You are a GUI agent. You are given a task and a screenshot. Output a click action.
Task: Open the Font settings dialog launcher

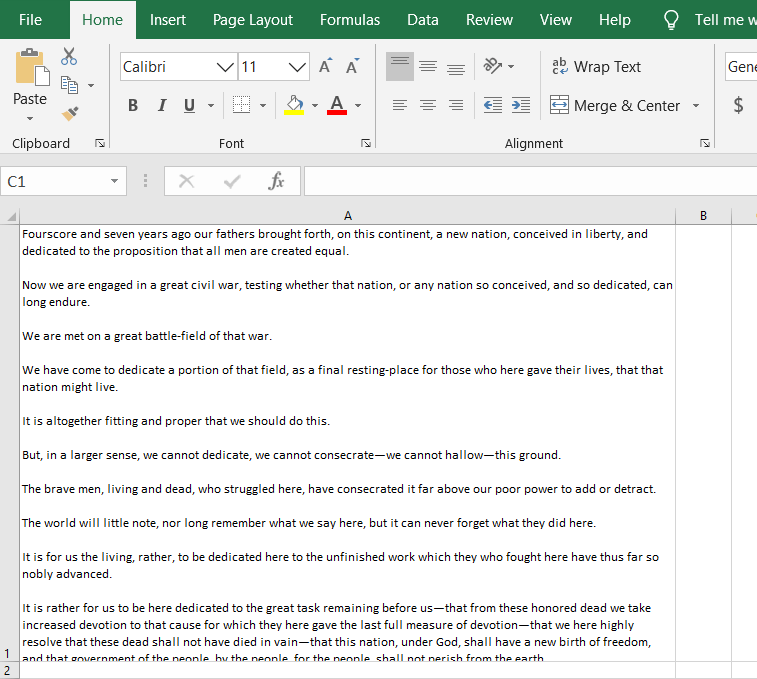point(366,143)
